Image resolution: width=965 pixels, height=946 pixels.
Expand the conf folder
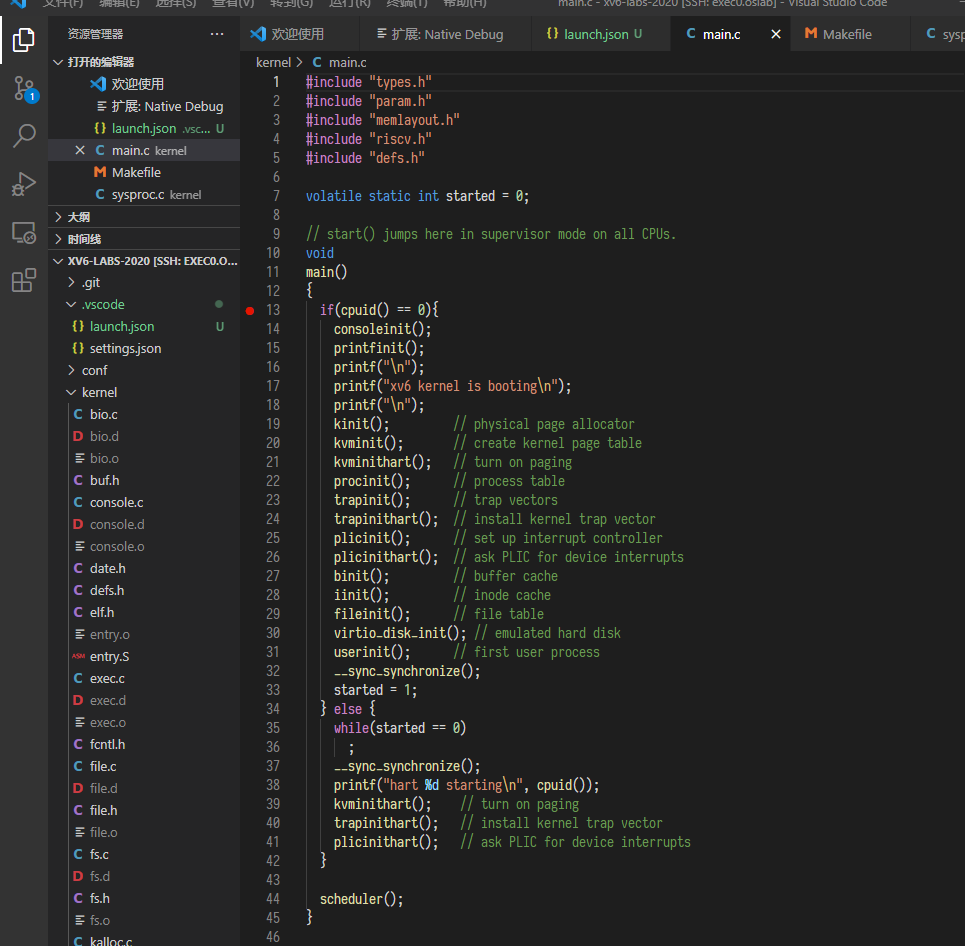[x=71, y=370]
